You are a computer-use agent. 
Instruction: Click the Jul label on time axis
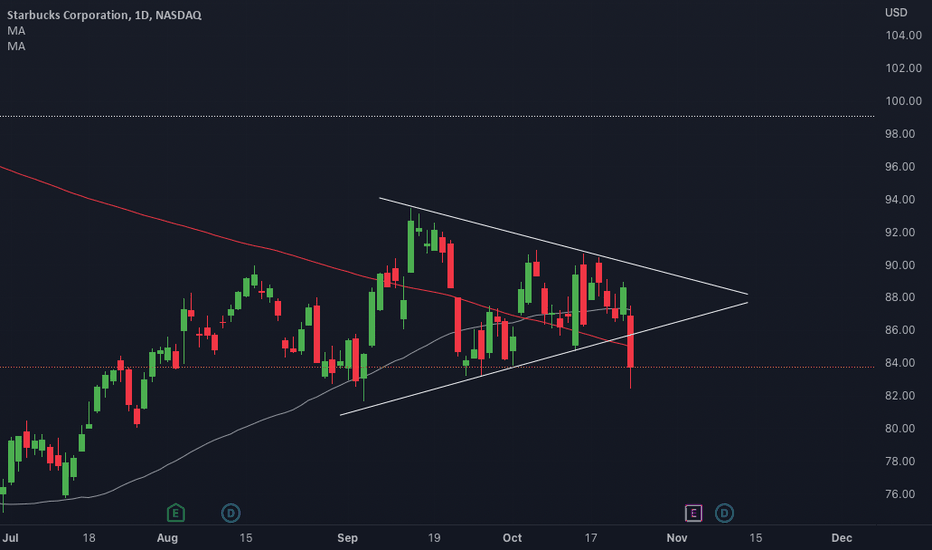(x=10, y=538)
